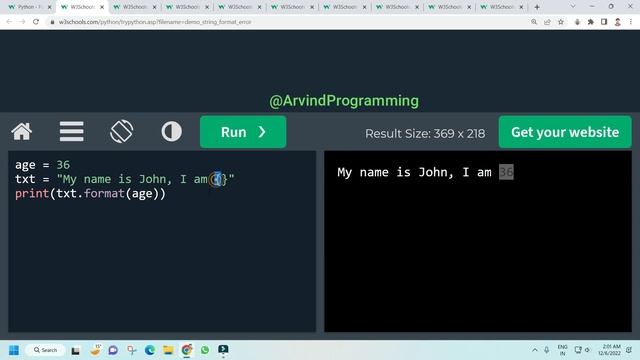Click the browser back arrow
This screenshot has height=360, width=640.
click(9, 22)
